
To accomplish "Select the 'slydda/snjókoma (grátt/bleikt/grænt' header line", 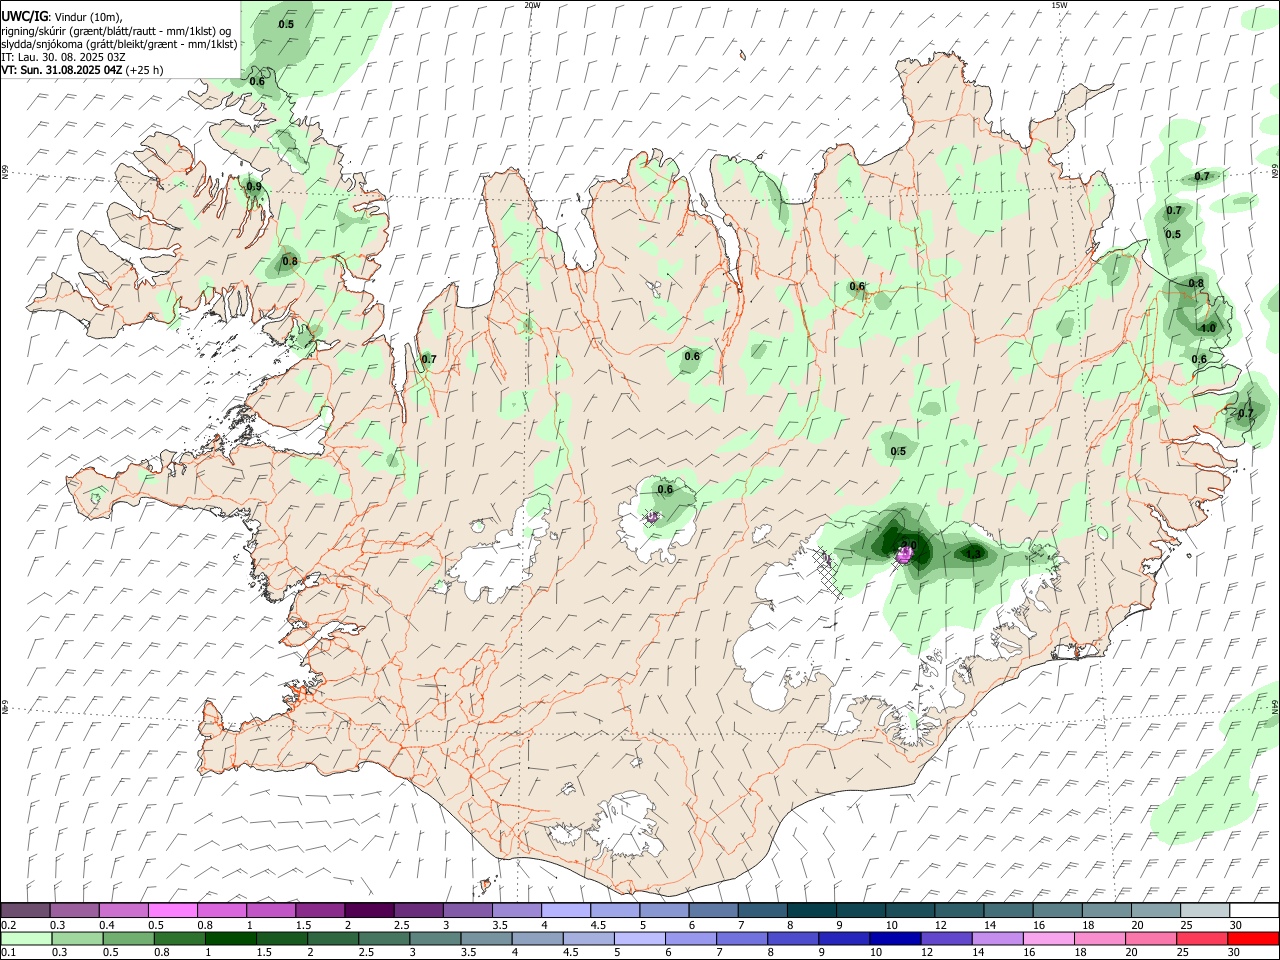I will coord(119,44).
